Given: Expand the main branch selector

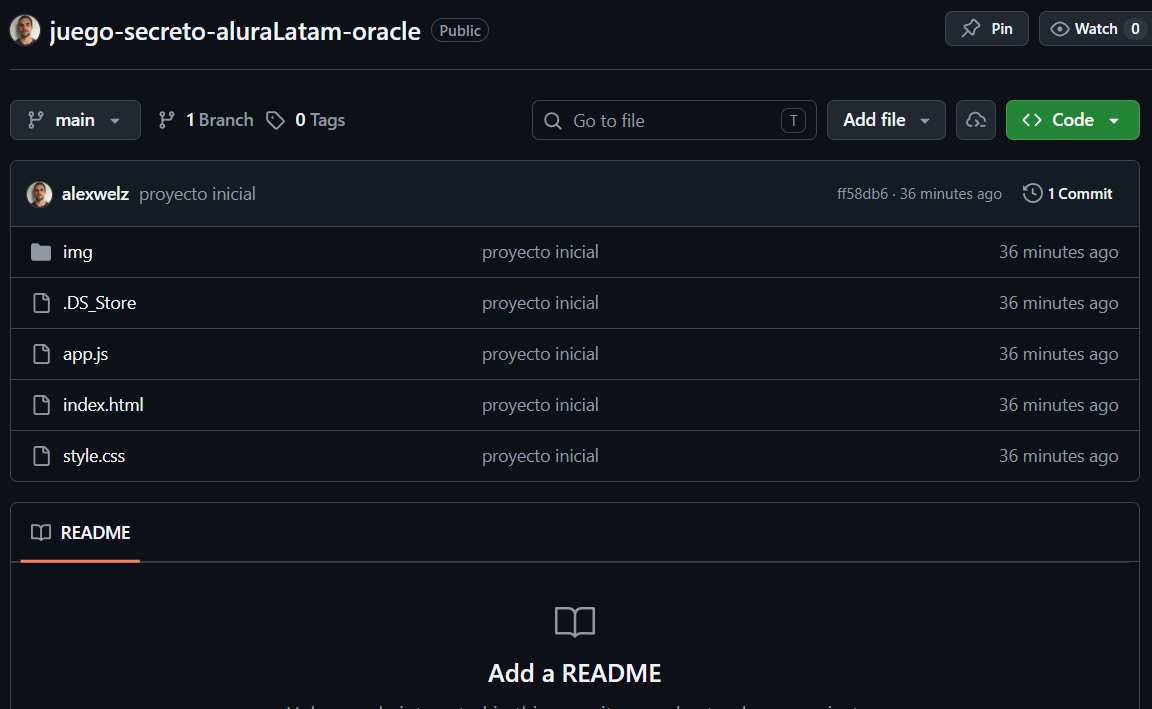Looking at the screenshot, I should 75,120.
